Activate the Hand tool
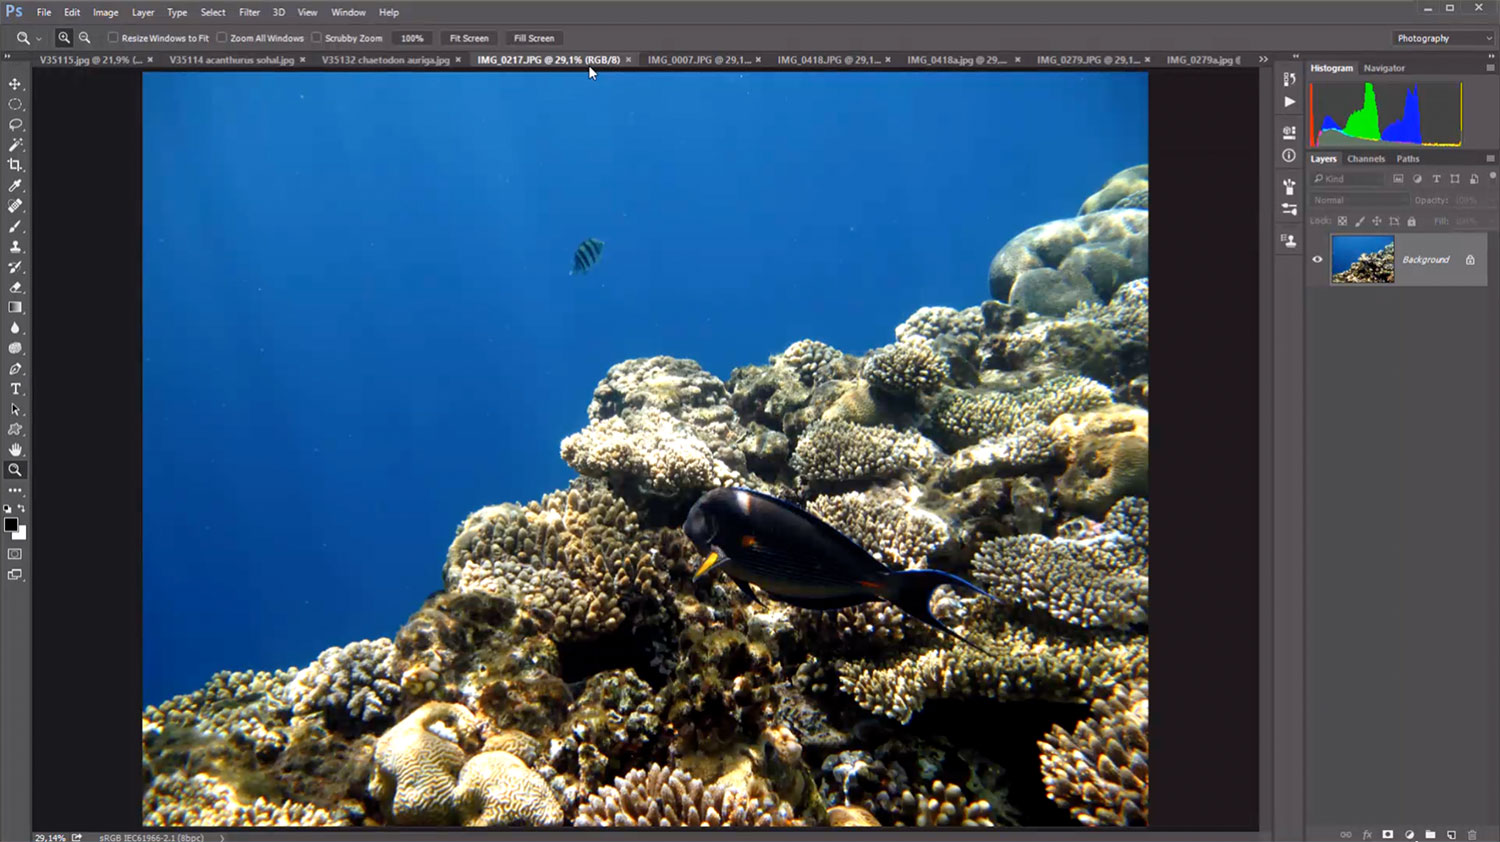Screen dimensions: 1500x842 [15, 450]
